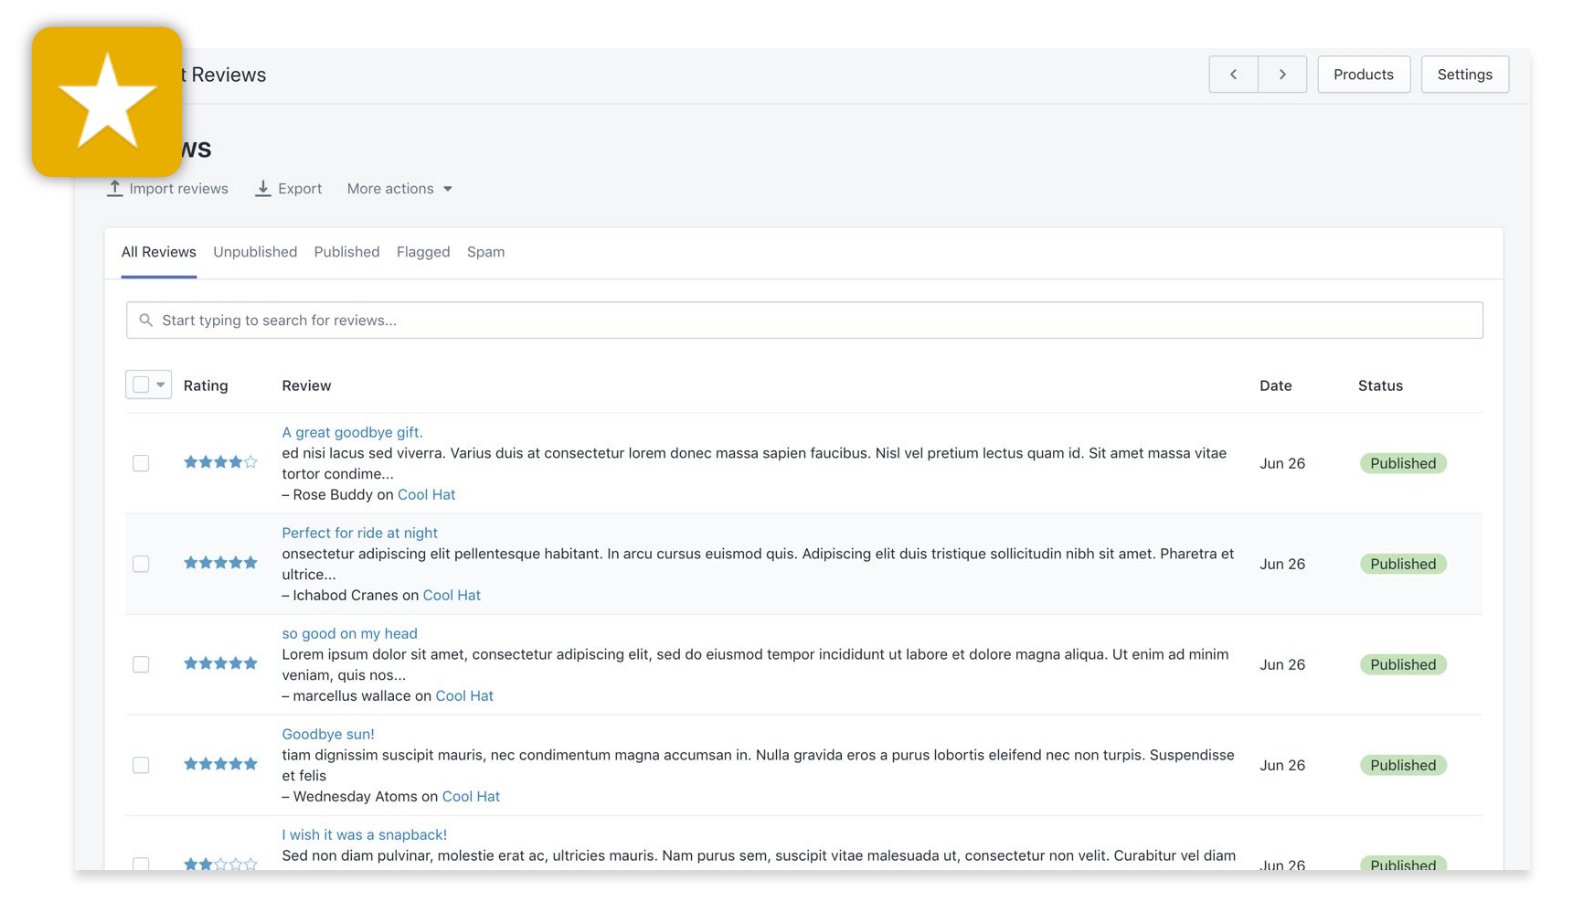Screen dimensions: 1594x903
Task: Click the Date column header
Action: tap(1276, 385)
